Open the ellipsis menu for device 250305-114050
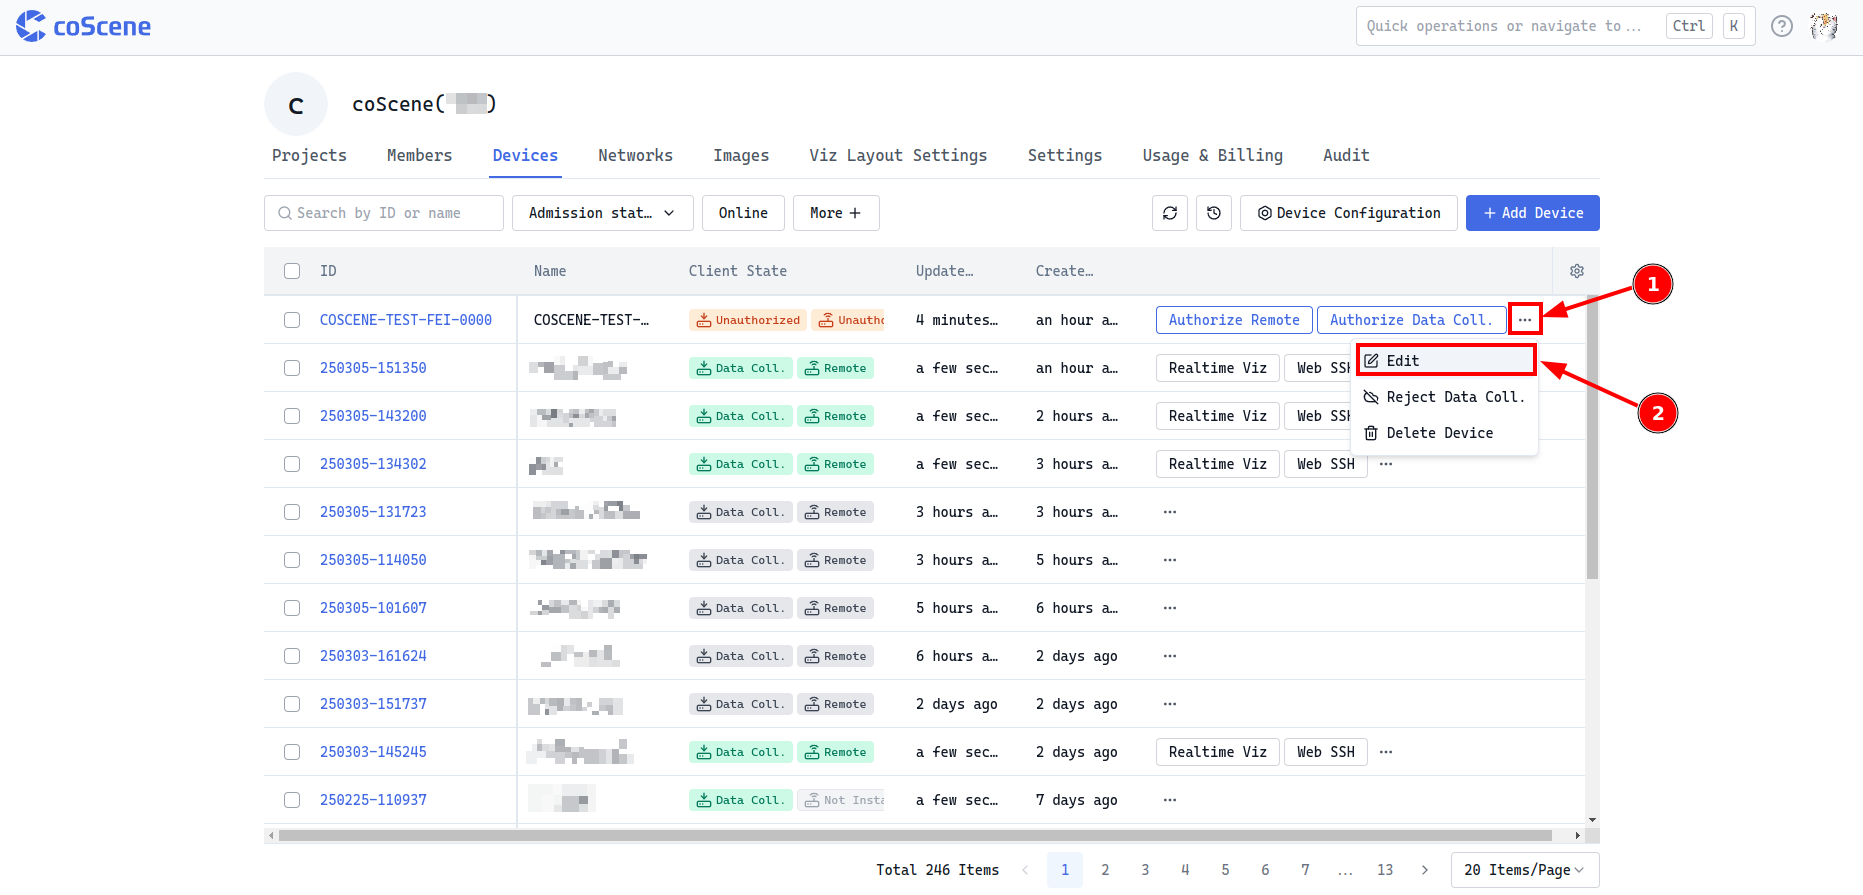 coord(1170,560)
